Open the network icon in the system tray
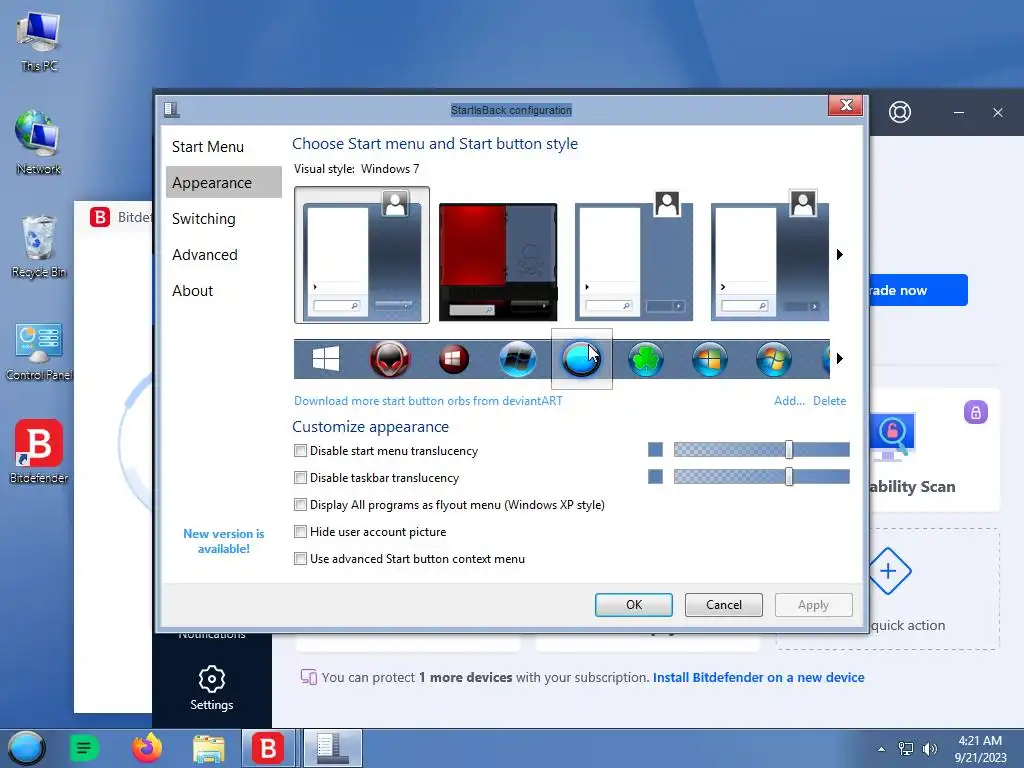1024x768 pixels. 906,749
